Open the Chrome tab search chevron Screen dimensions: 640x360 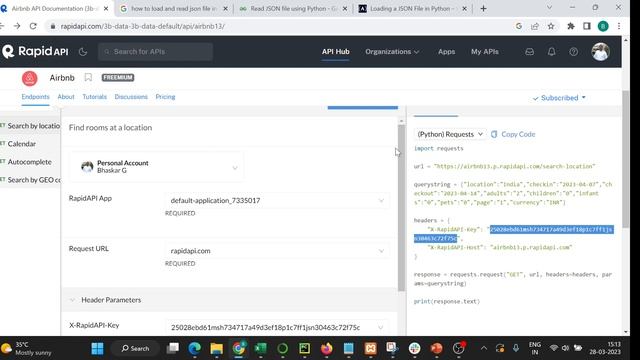[x=549, y=8]
